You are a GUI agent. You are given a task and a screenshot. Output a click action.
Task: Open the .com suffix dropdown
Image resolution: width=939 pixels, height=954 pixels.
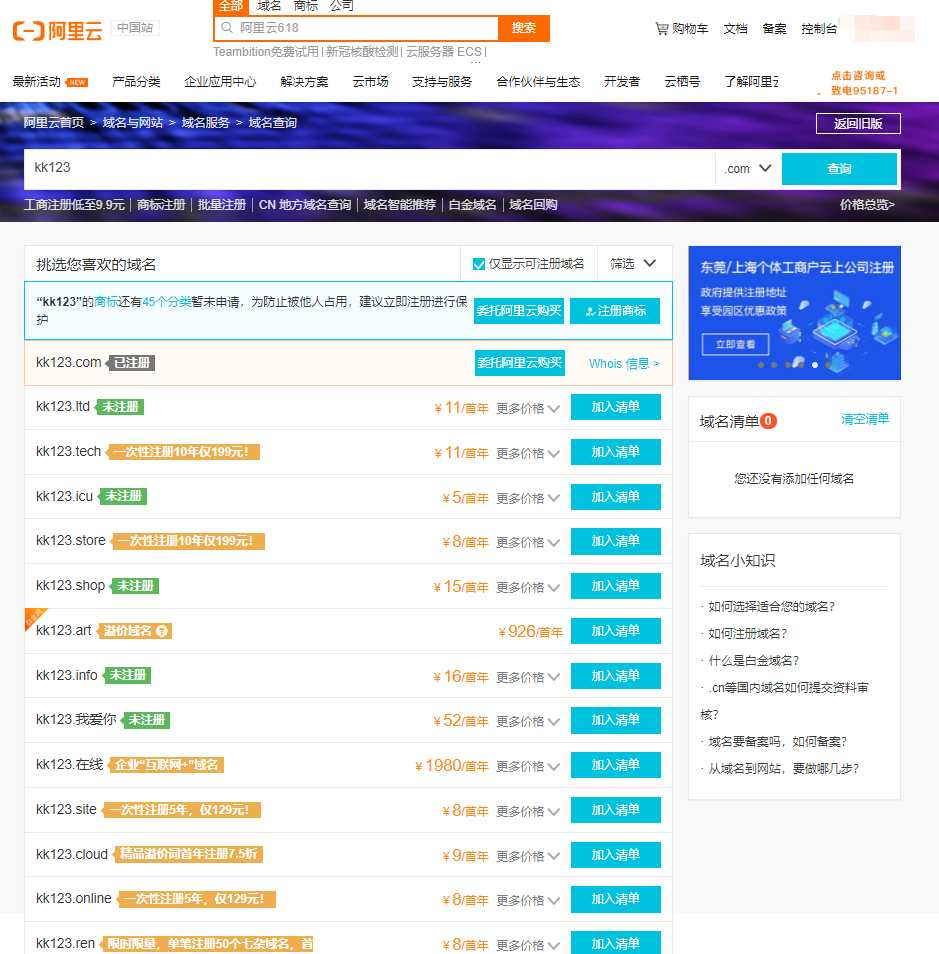[748, 169]
